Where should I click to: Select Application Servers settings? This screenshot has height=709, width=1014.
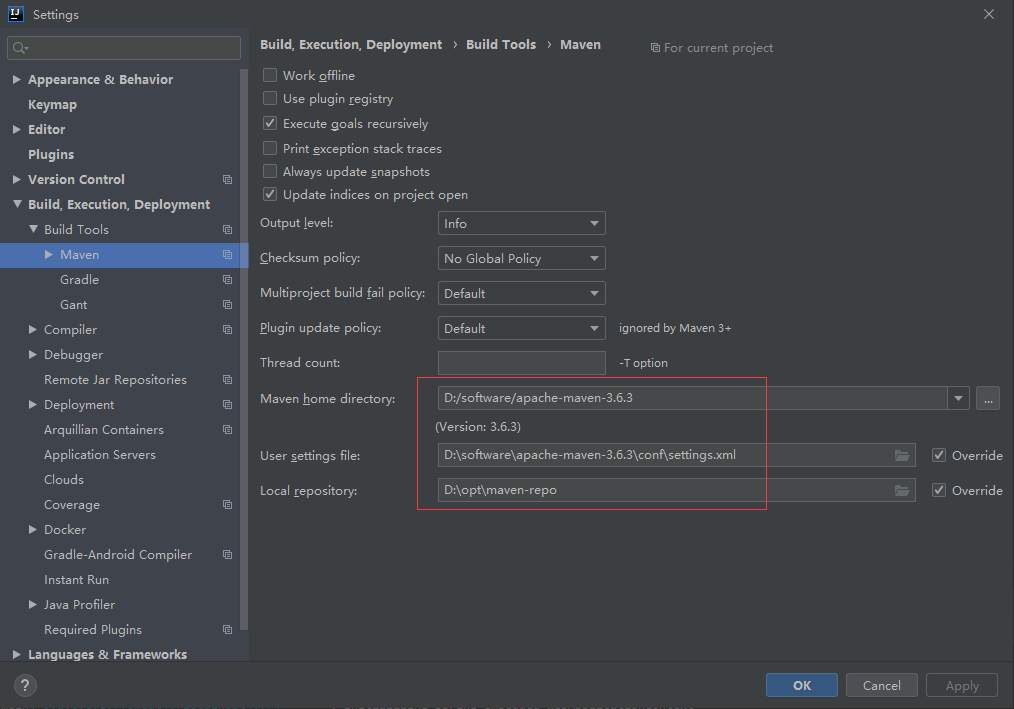100,455
